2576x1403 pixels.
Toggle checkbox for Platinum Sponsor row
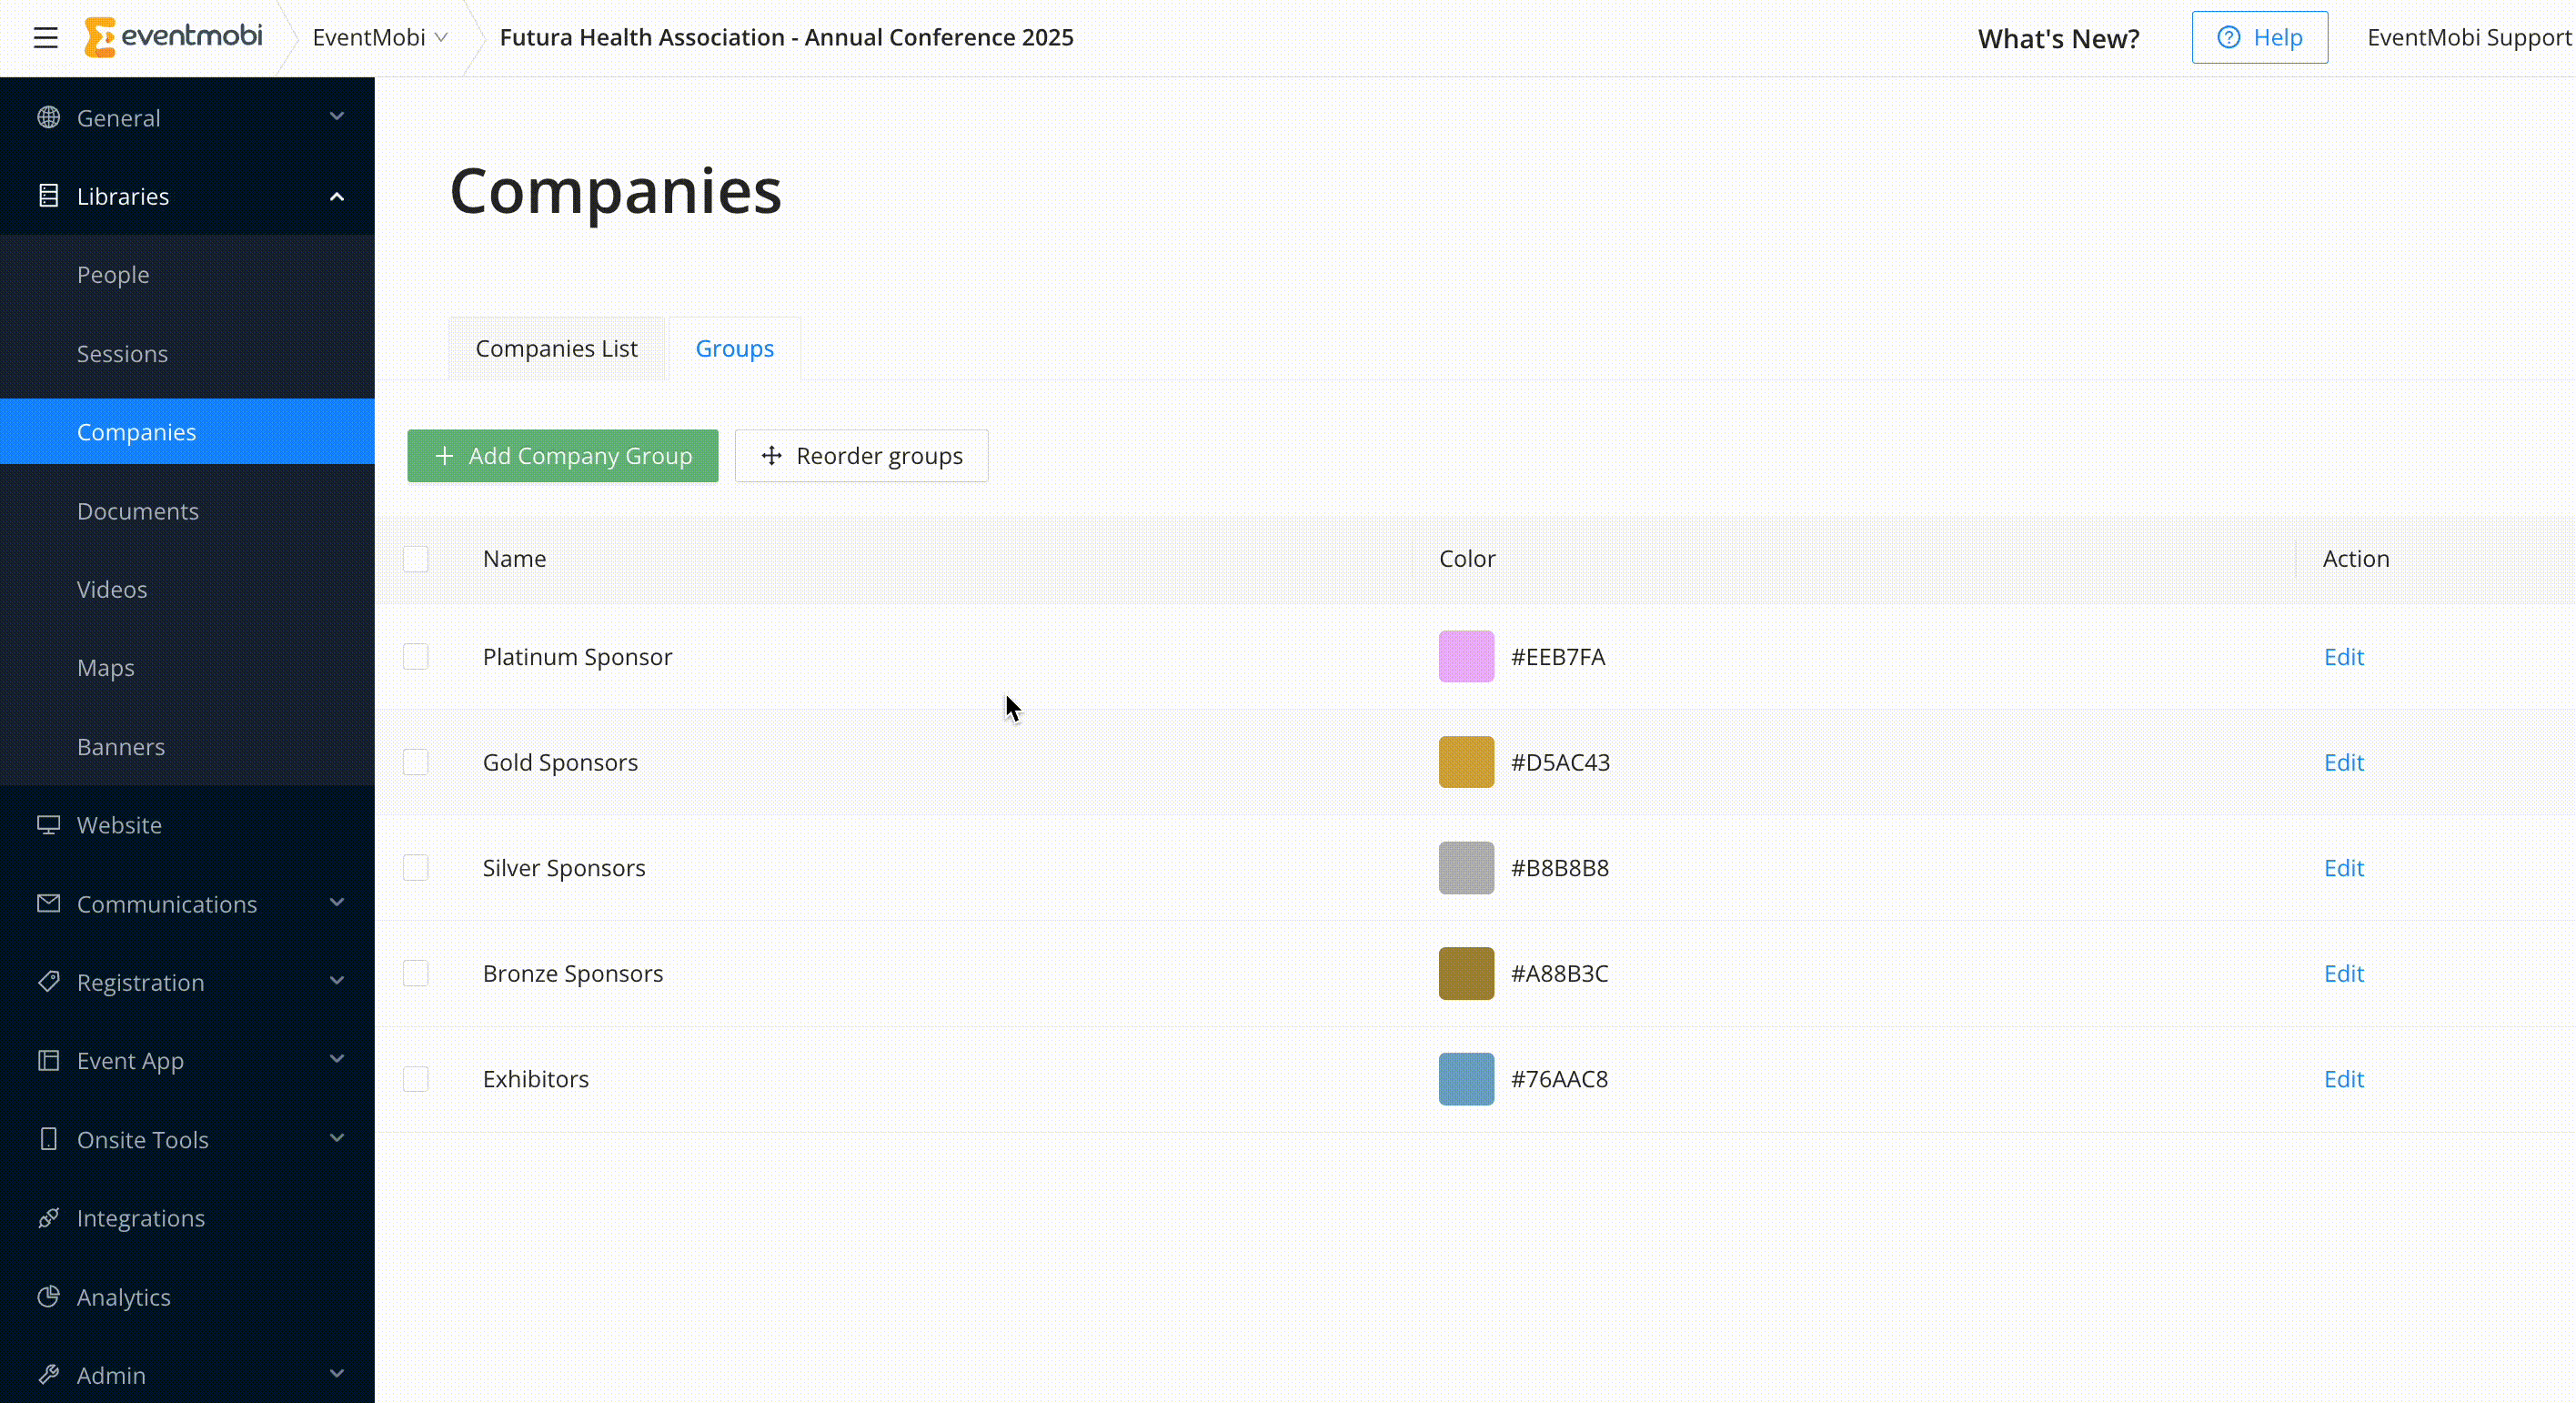click(x=416, y=655)
